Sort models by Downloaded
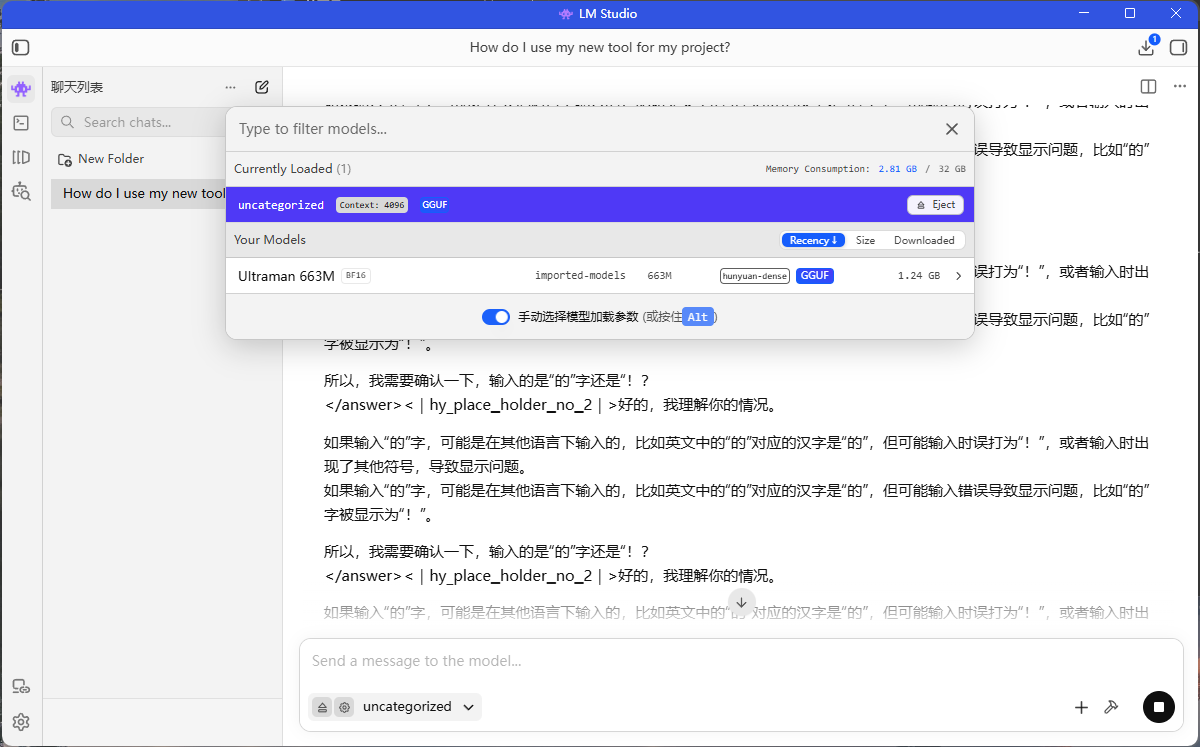The image size is (1200, 747). 924,240
